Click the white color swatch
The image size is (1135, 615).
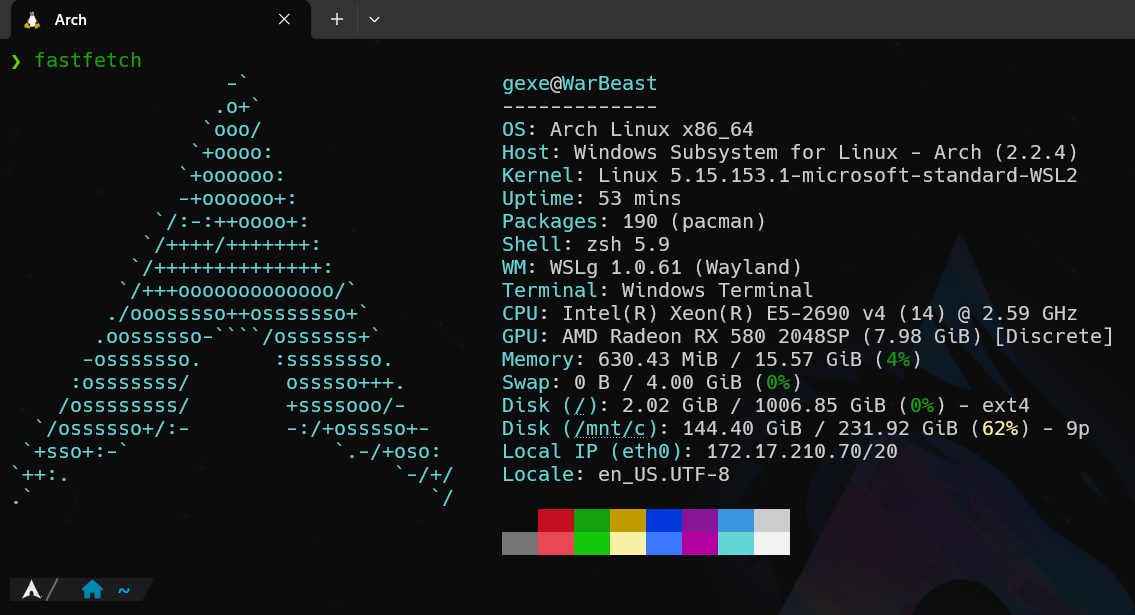tap(772, 543)
